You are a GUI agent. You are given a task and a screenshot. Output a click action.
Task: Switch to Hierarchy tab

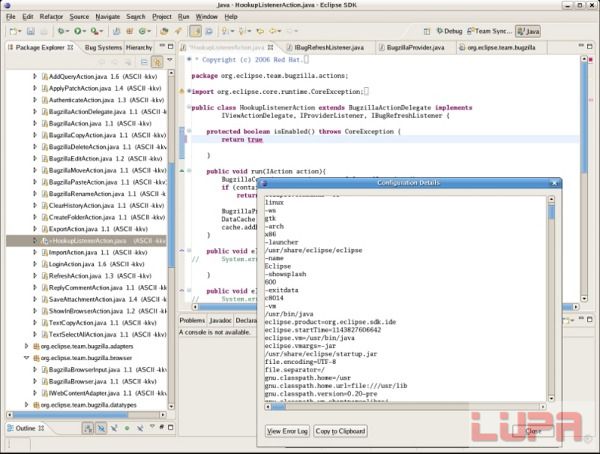point(139,47)
